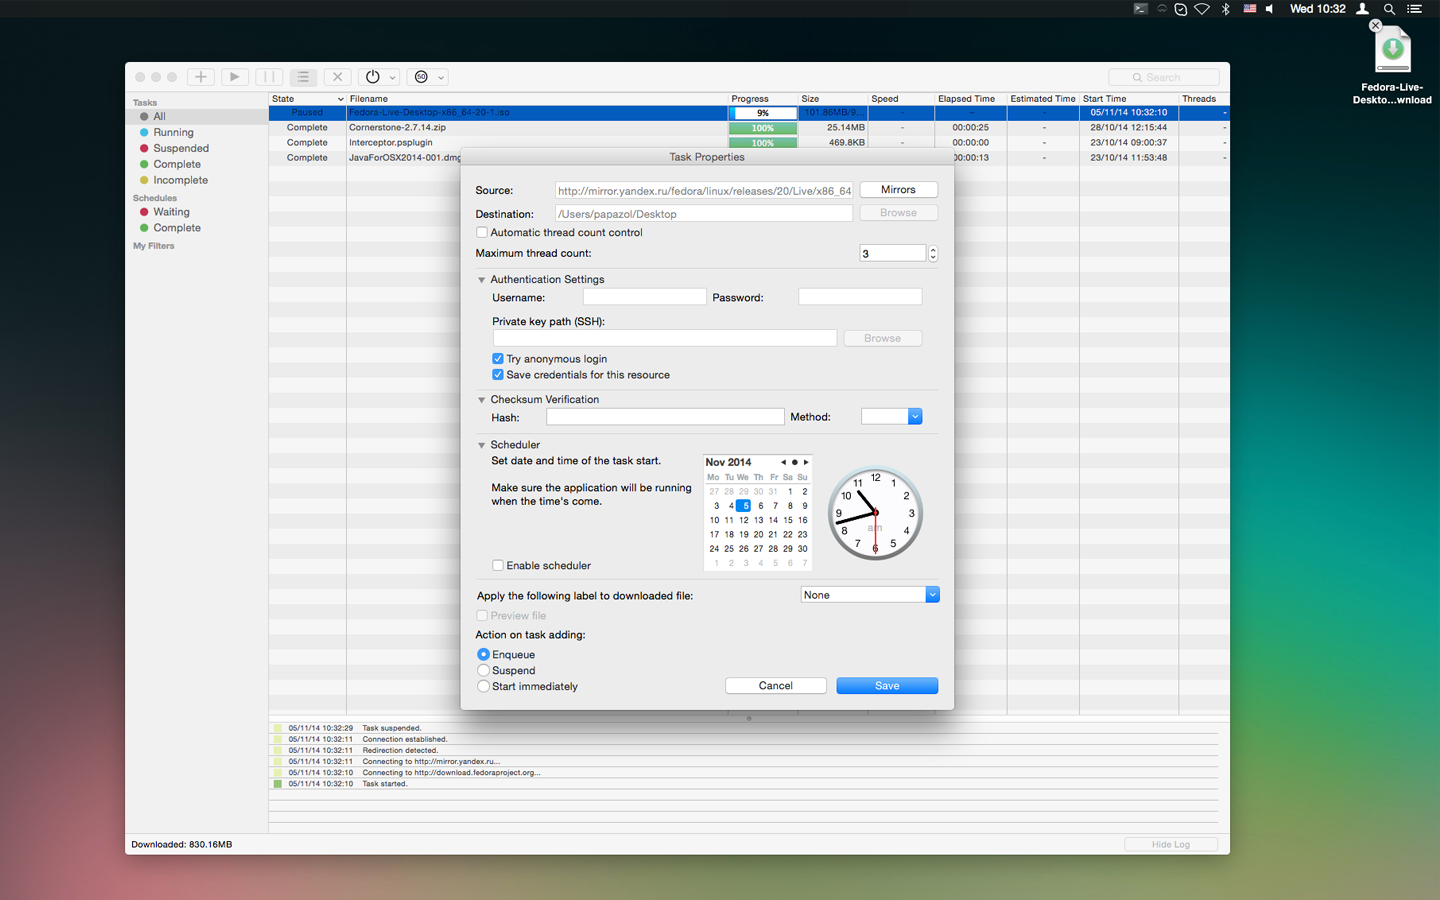This screenshot has height=900, width=1440.
Task: Uncheck Try anonymous login
Action: click(x=497, y=358)
